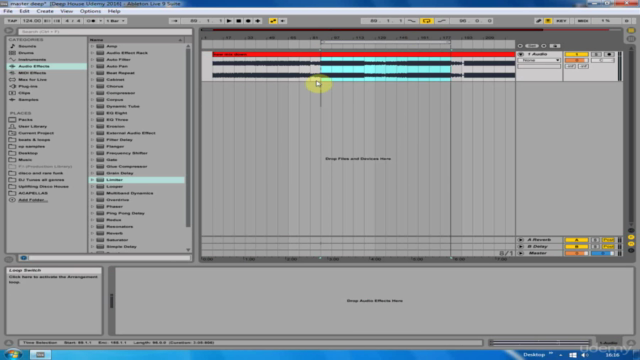Image resolution: width=640 pixels, height=360 pixels.
Task: Open the View menu
Action: tap(66, 11)
